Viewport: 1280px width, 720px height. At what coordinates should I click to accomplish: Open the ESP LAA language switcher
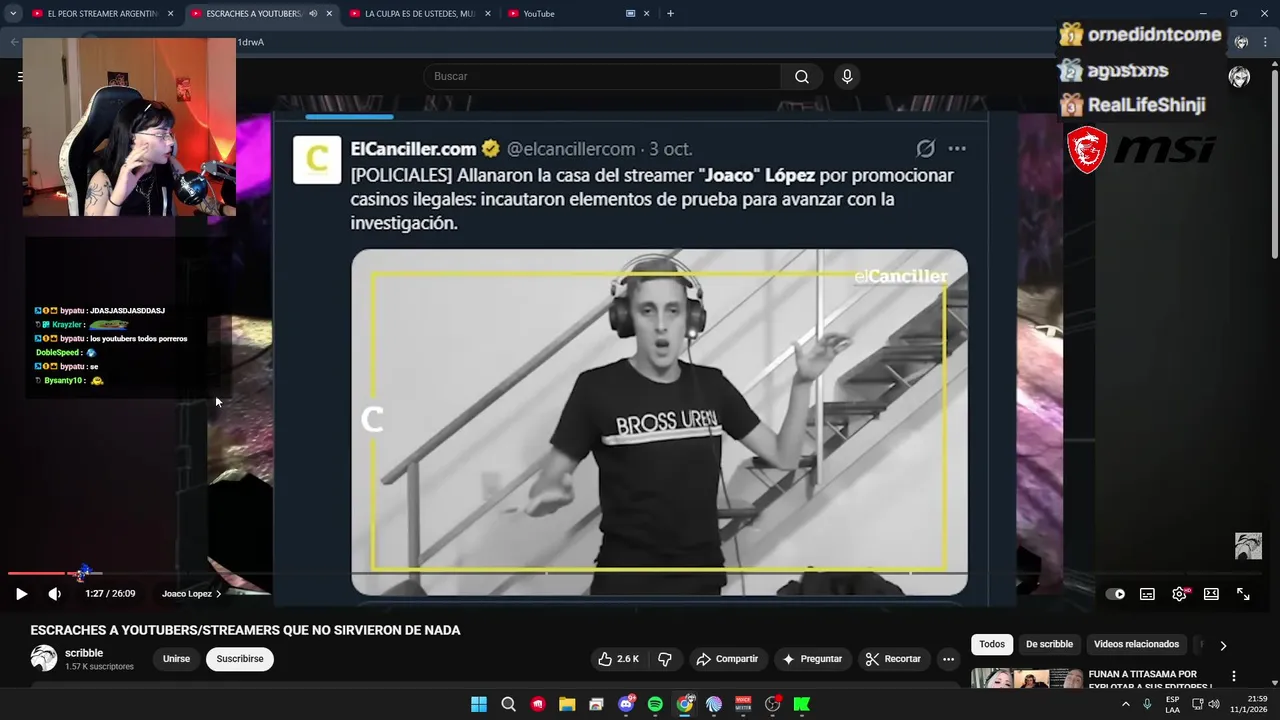[1172, 704]
